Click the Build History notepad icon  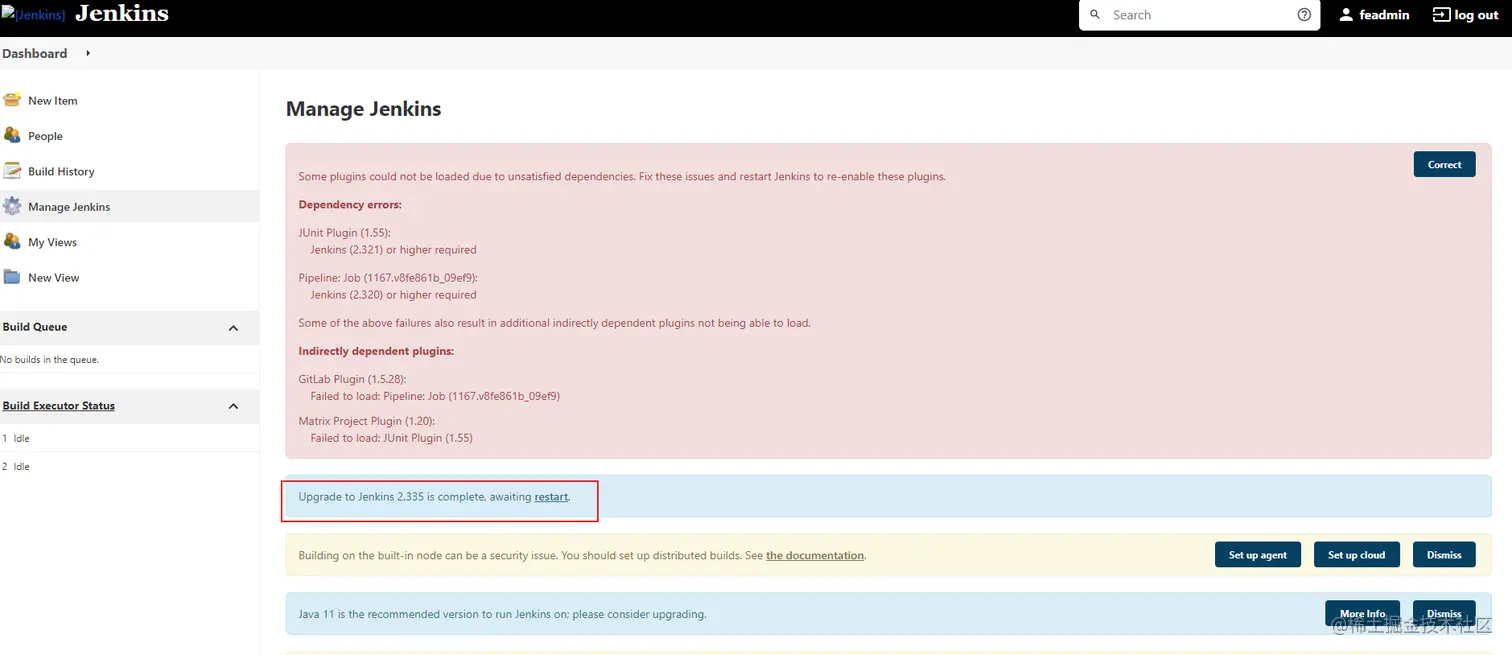point(12,171)
